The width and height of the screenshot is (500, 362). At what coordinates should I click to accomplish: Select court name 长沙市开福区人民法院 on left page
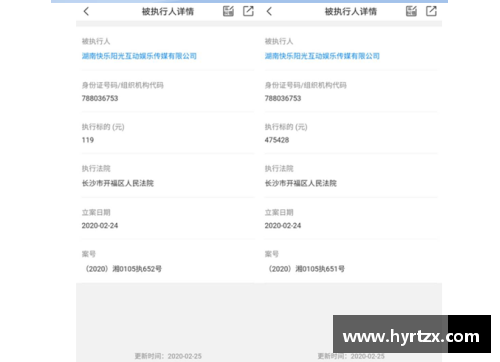118,183
